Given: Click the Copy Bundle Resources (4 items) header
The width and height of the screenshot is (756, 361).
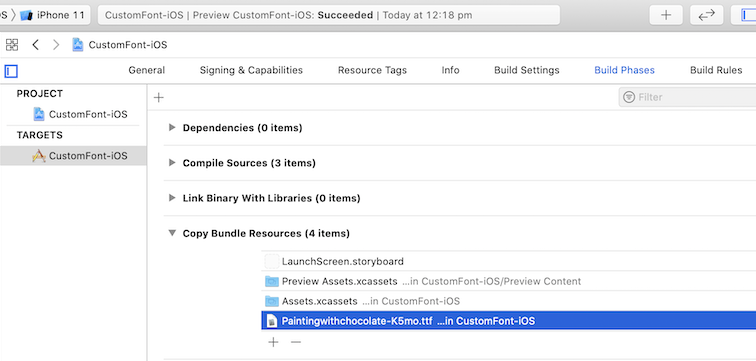Looking at the screenshot, I should tap(266, 233).
